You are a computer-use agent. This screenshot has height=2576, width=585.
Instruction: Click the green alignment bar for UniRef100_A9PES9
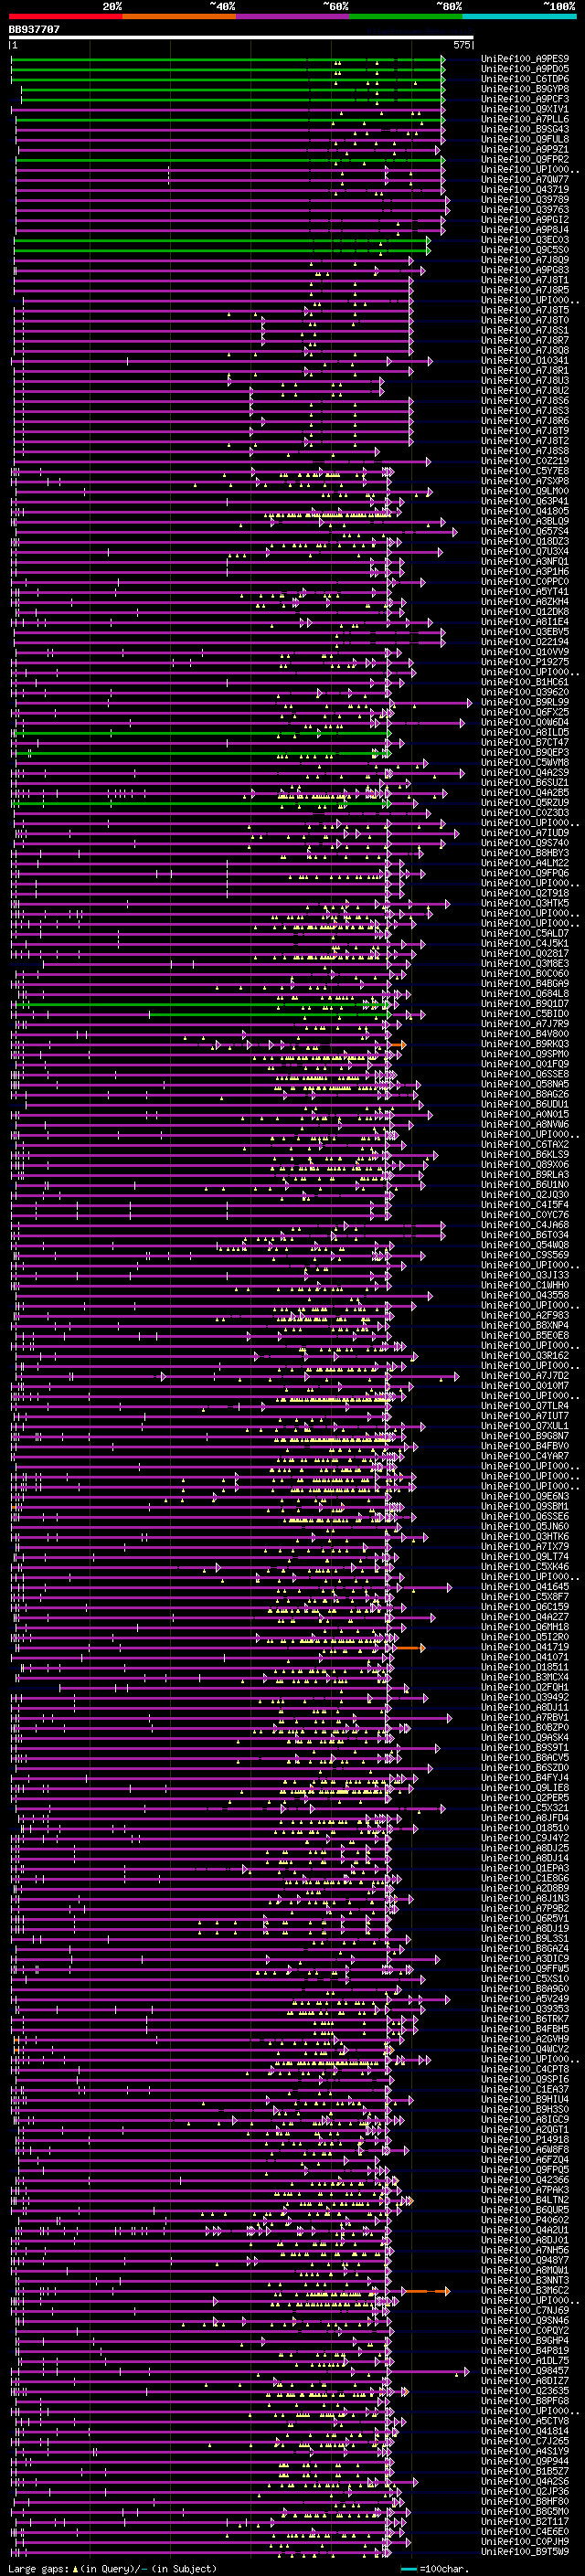(x=227, y=59)
